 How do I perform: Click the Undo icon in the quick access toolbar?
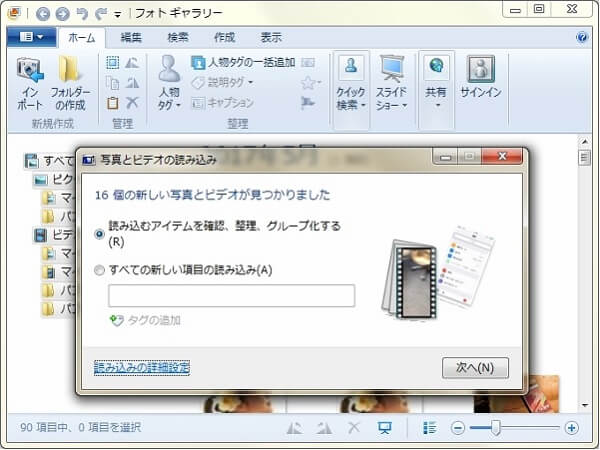tap(82, 14)
